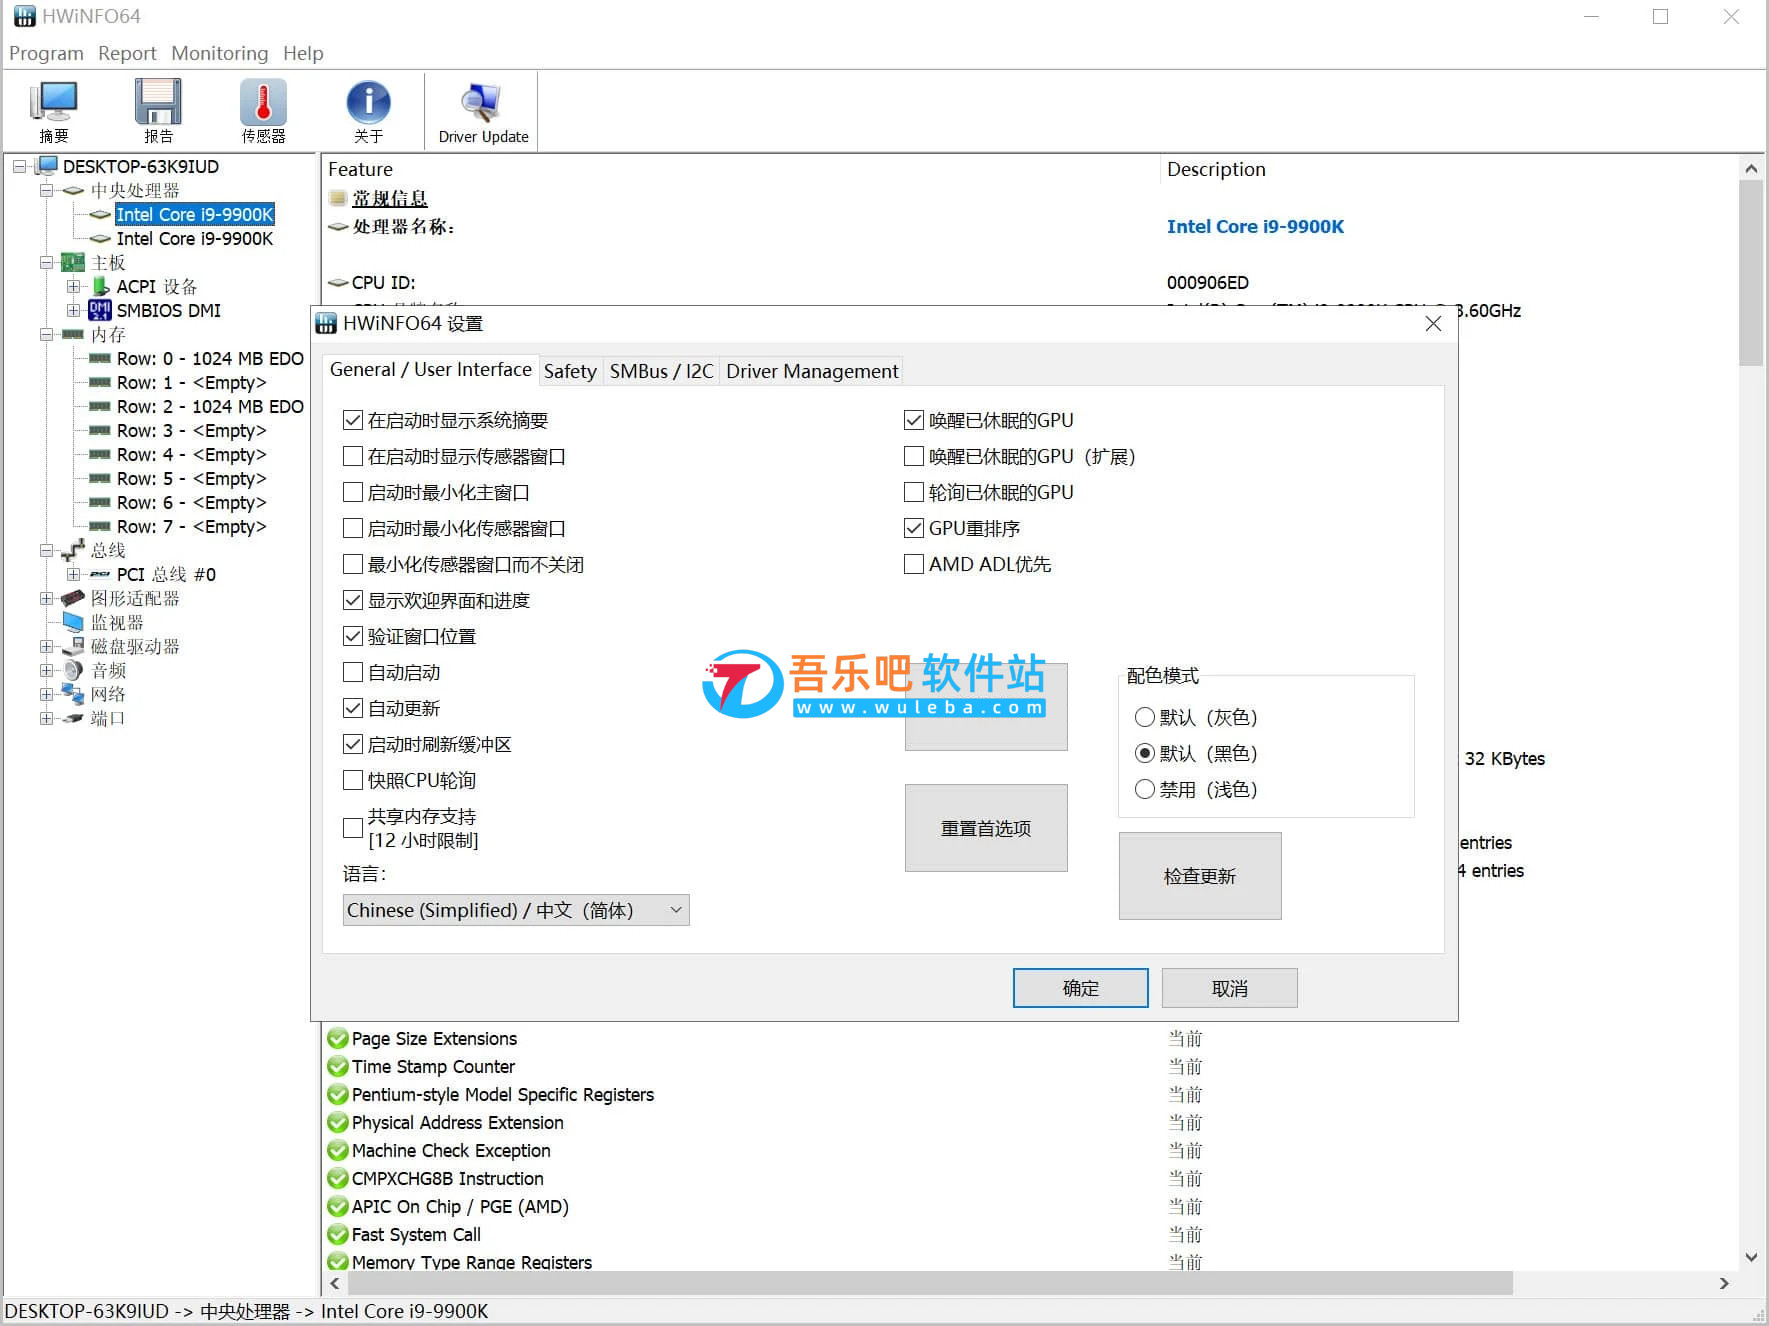Image resolution: width=1769 pixels, height=1326 pixels.
Task: Switch to the Driver Management tab
Action: [812, 371]
